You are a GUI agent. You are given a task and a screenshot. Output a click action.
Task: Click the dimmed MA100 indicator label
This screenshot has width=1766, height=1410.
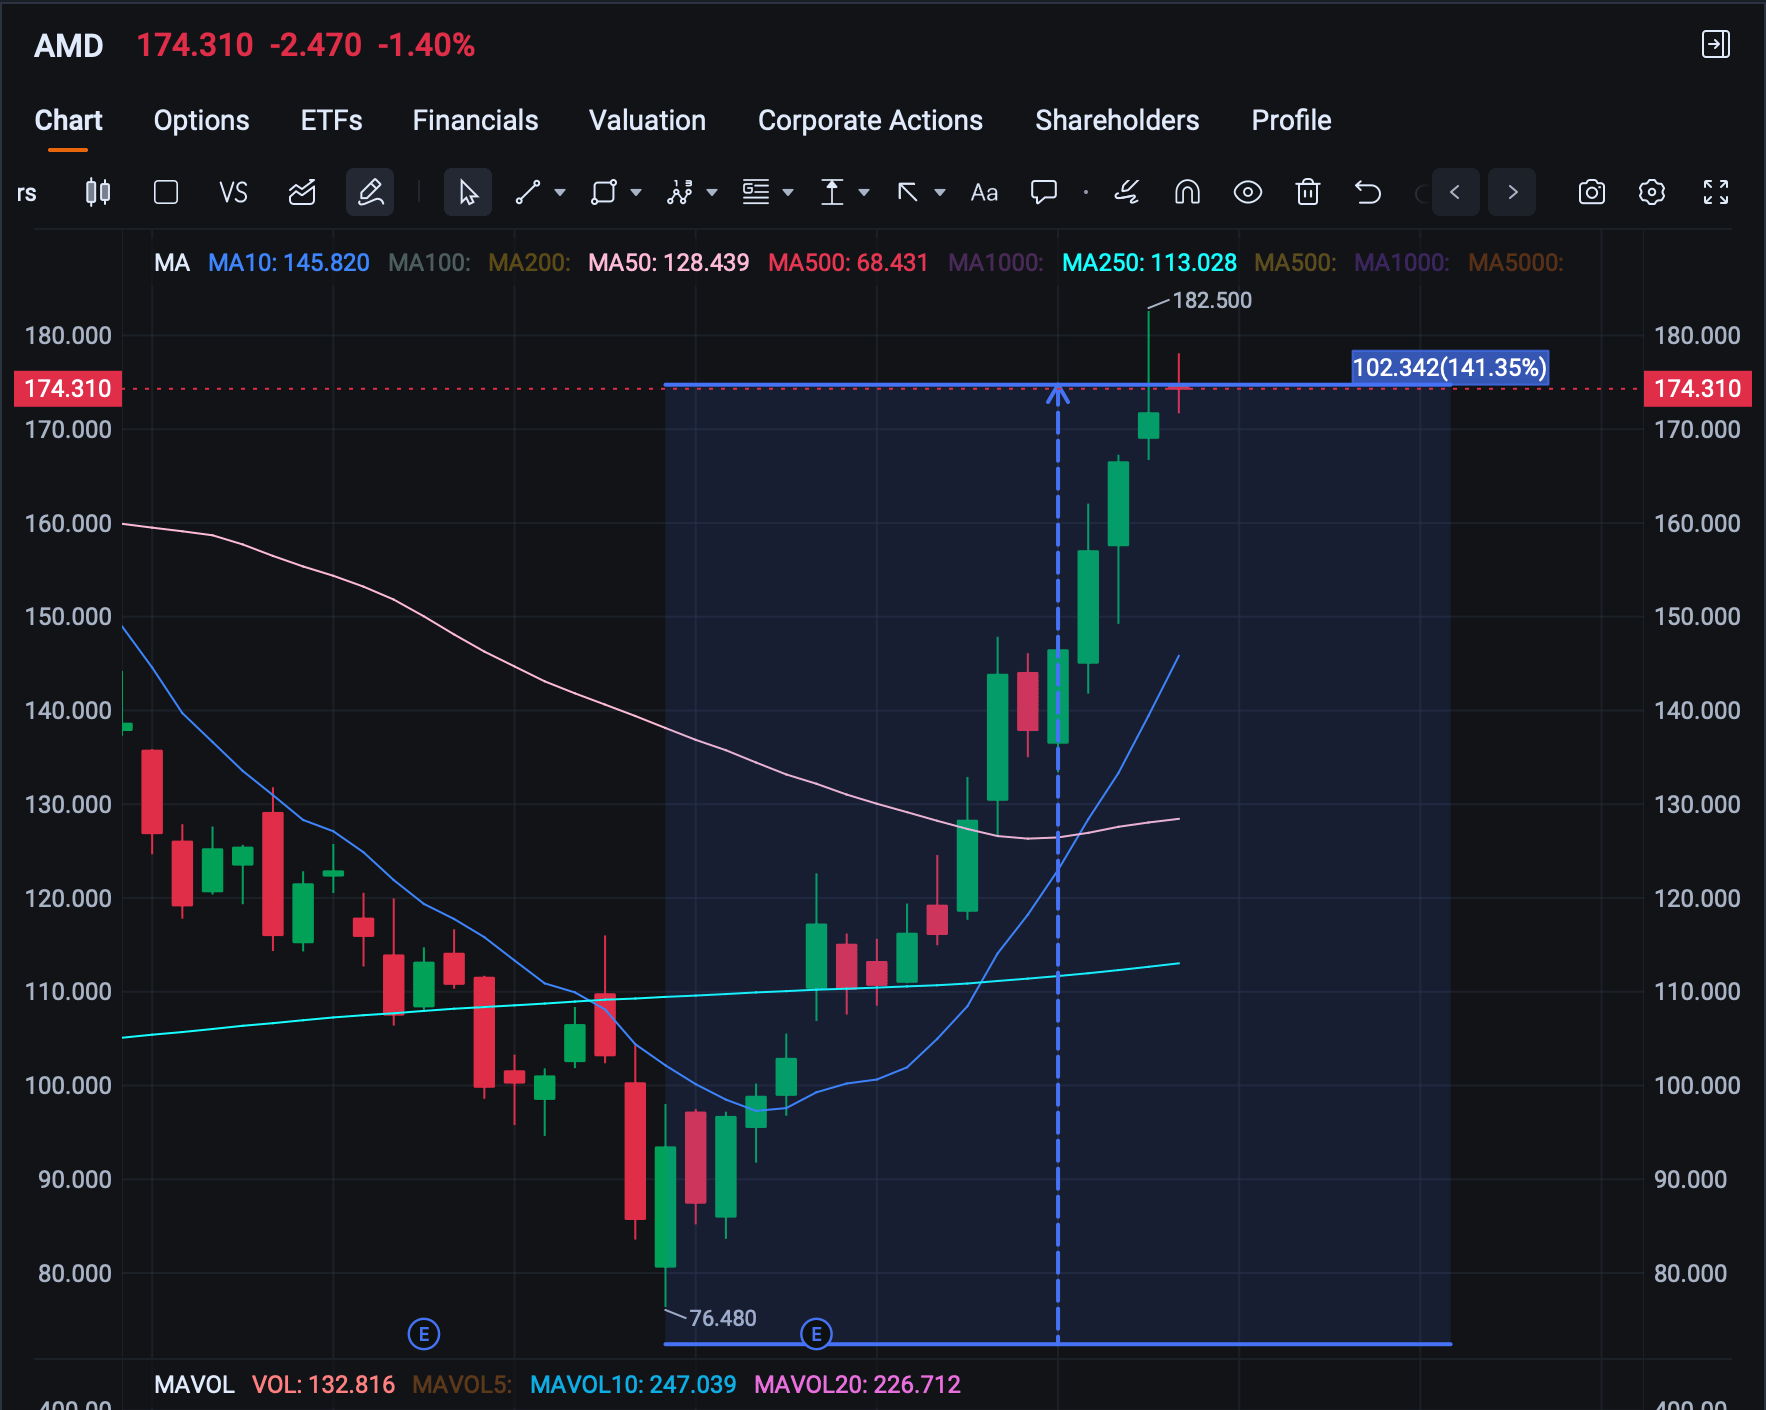coord(429,263)
